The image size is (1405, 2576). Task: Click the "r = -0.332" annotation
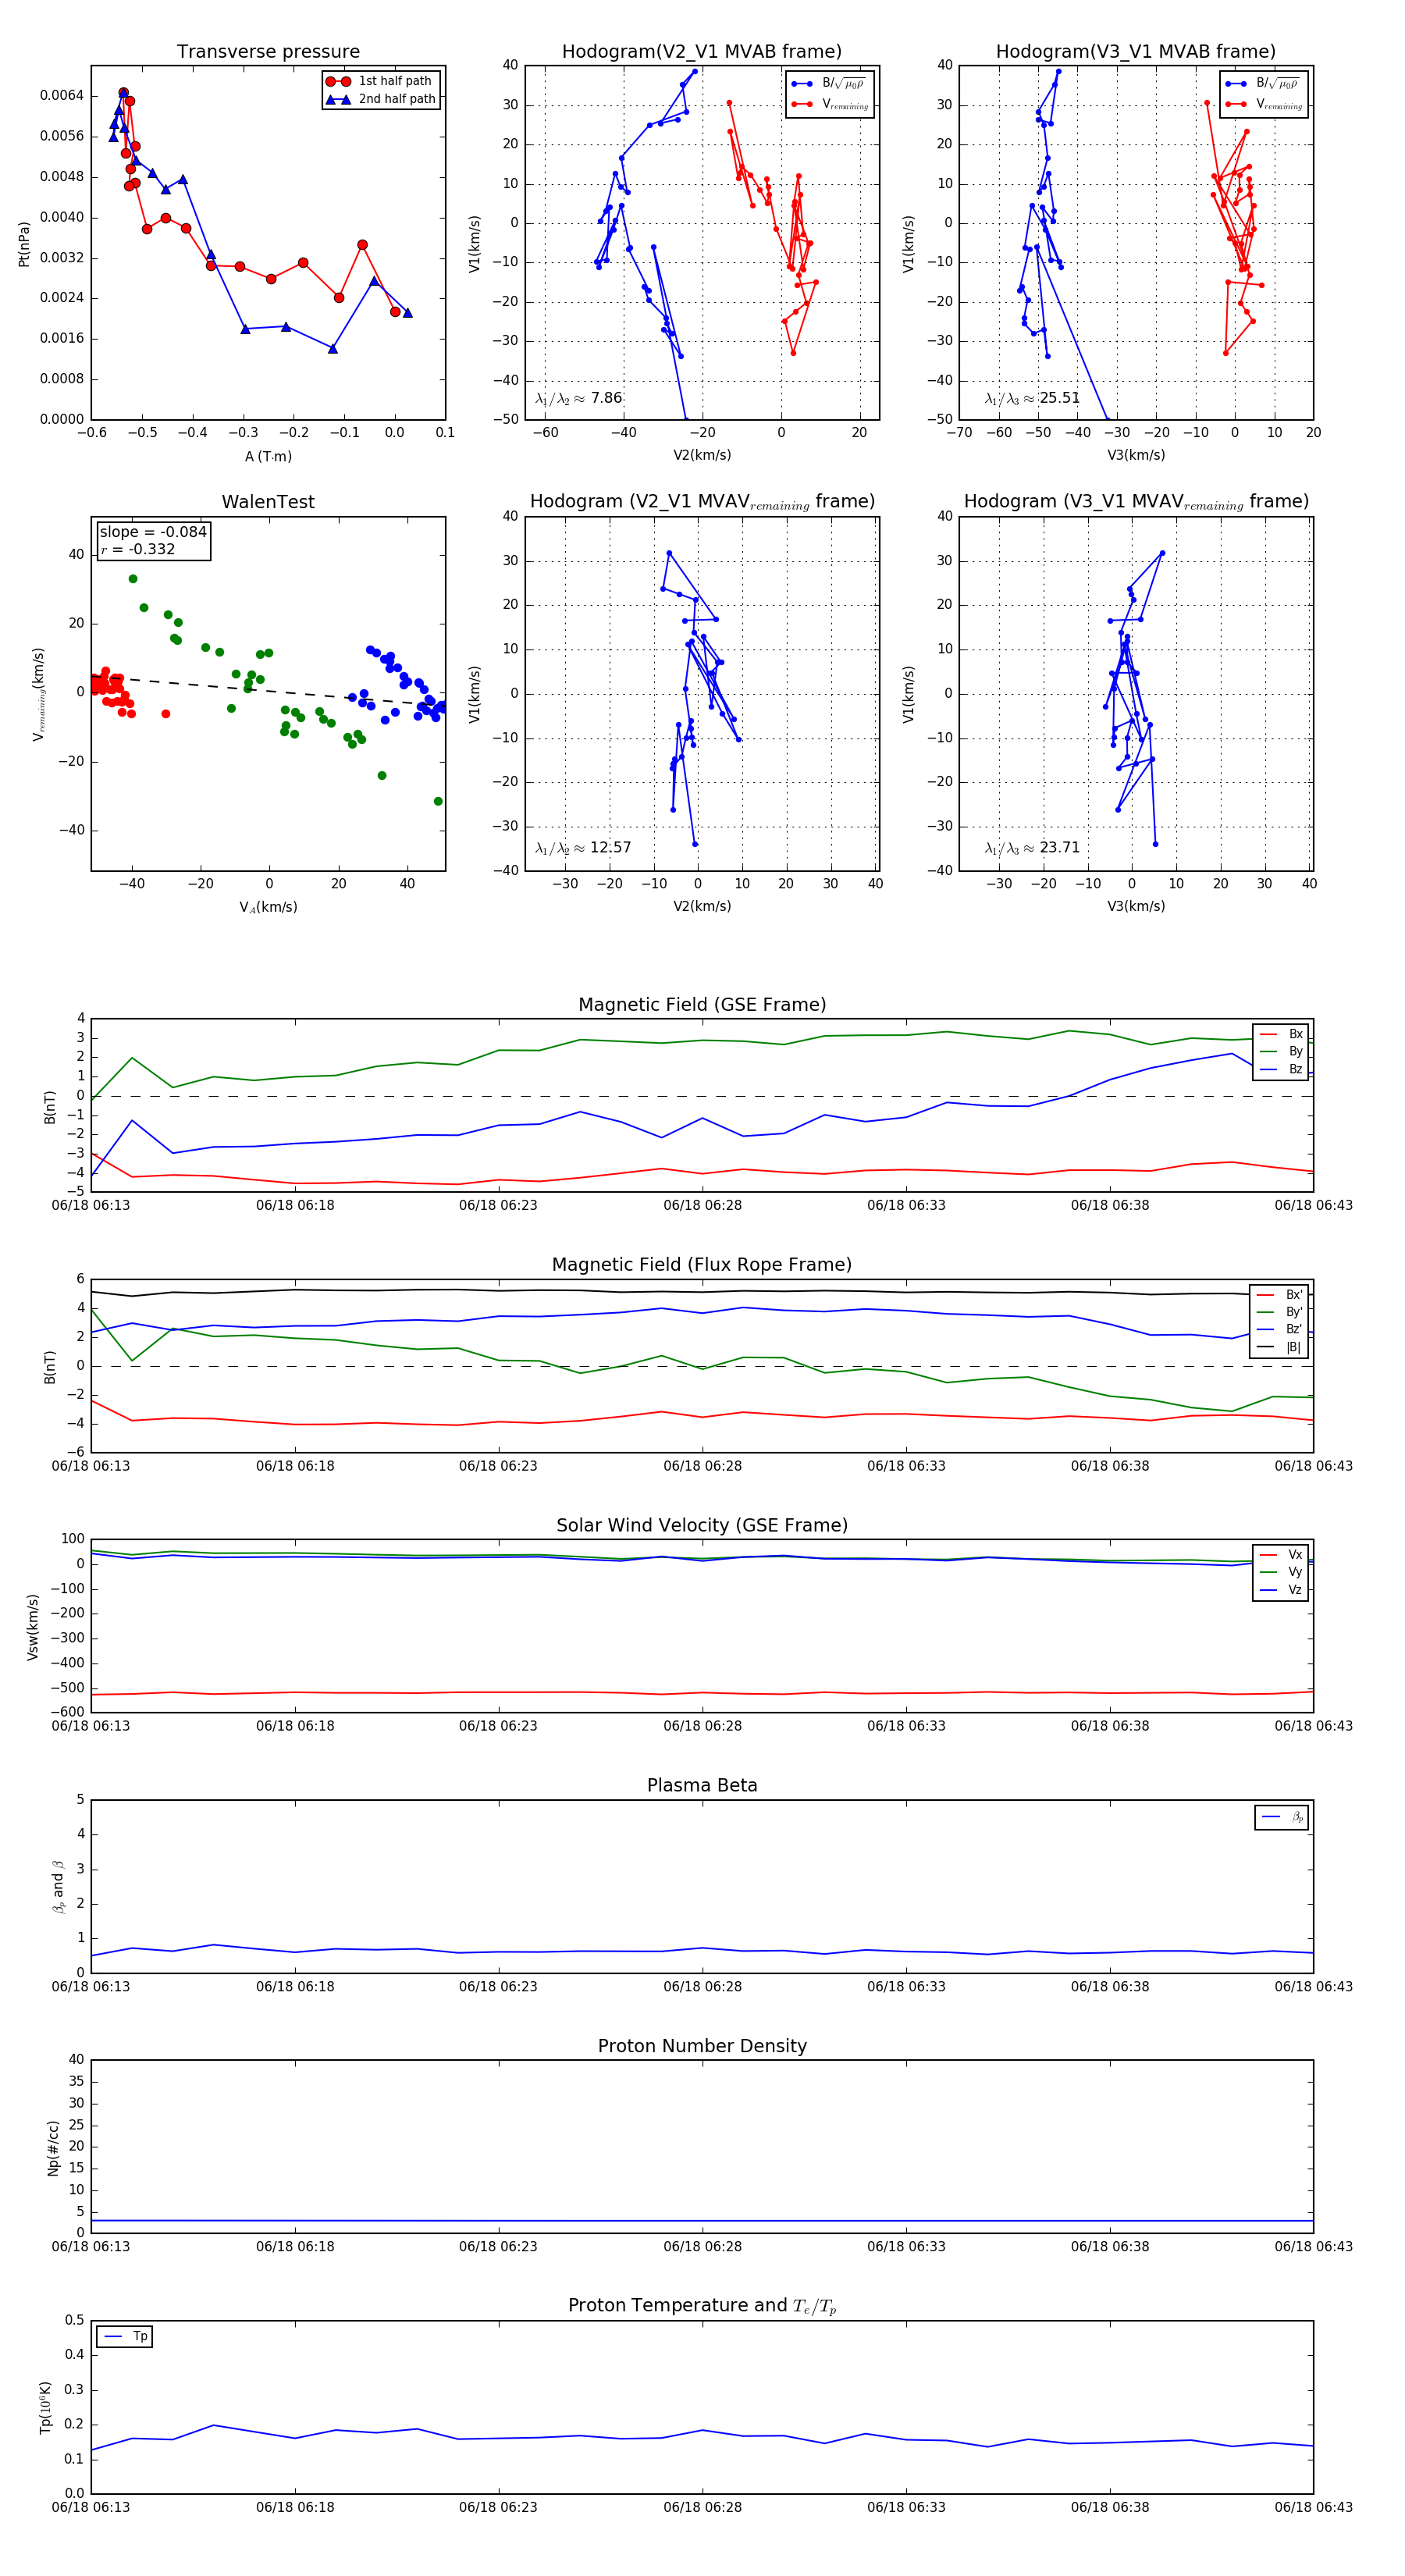(x=137, y=549)
